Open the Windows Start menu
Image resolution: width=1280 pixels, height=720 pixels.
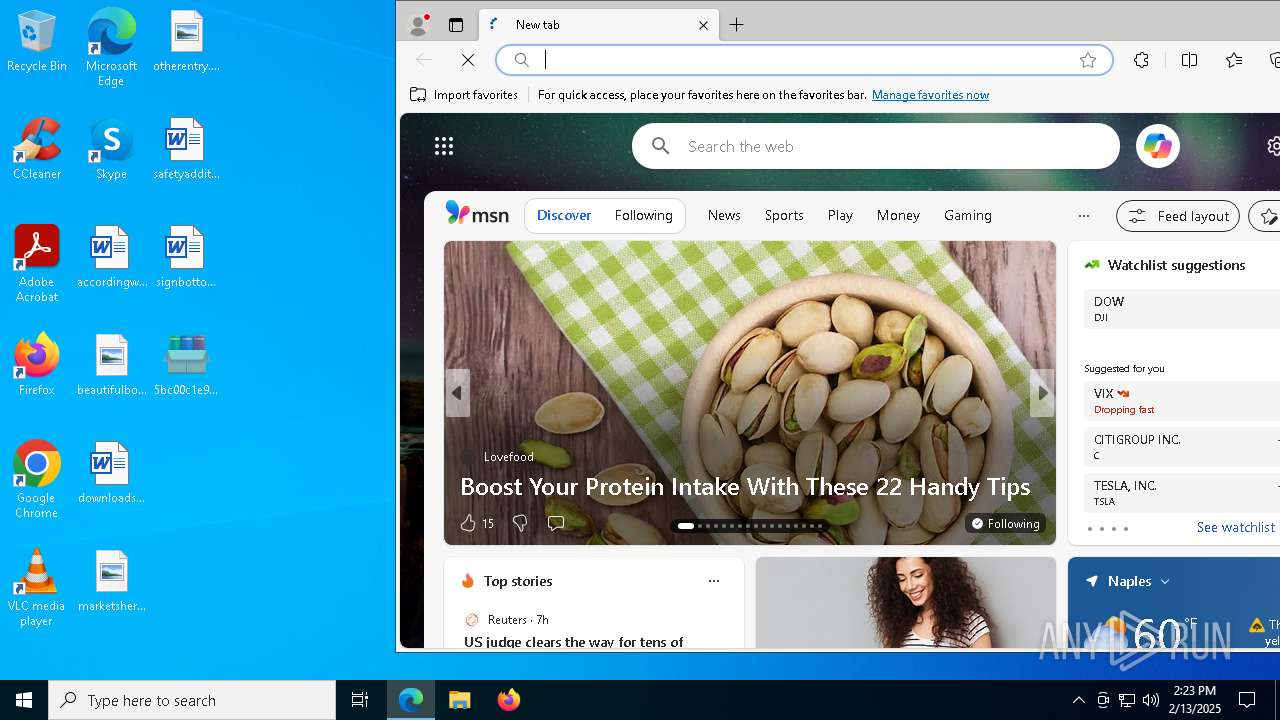(24, 700)
